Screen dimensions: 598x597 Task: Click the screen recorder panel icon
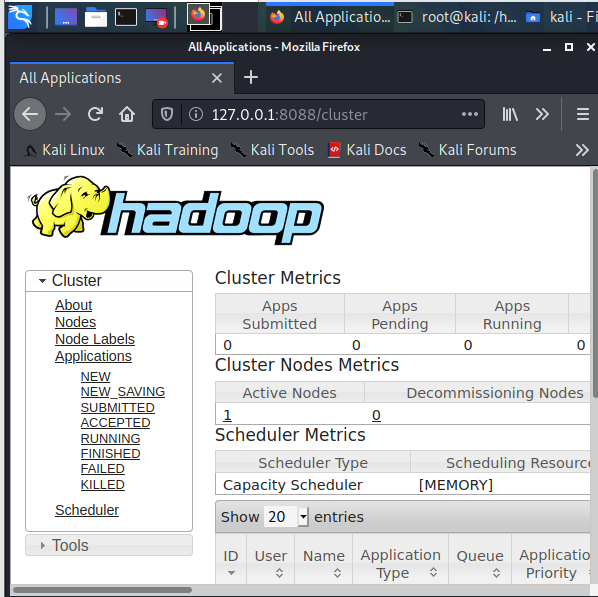pyautogui.click(x=156, y=18)
